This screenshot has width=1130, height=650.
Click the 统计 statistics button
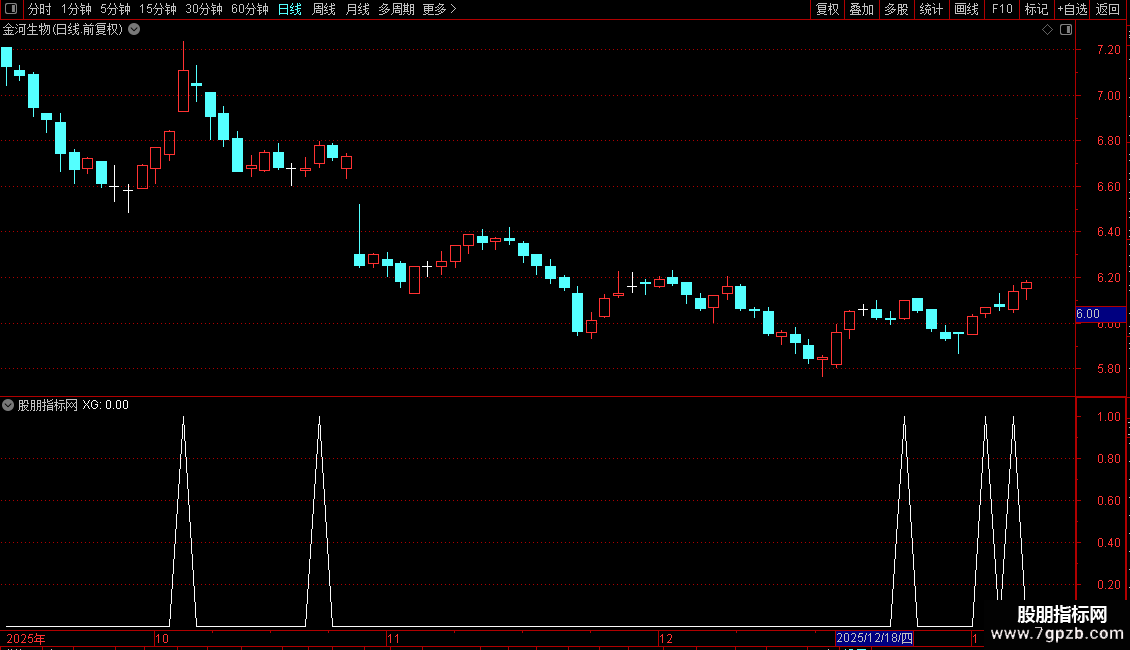click(931, 9)
